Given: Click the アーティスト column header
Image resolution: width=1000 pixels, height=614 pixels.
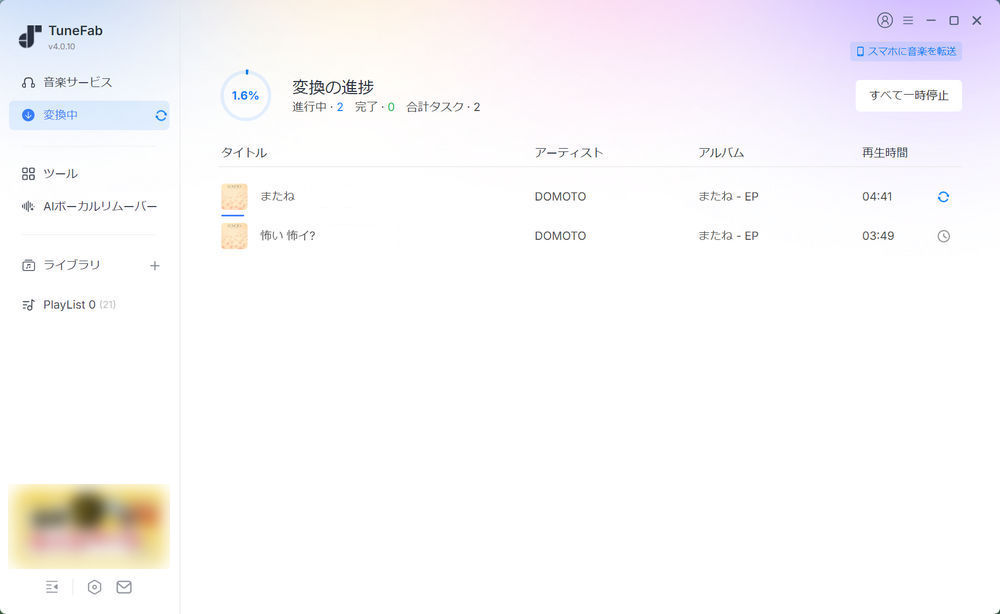Looking at the screenshot, I should click(x=568, y=153).
